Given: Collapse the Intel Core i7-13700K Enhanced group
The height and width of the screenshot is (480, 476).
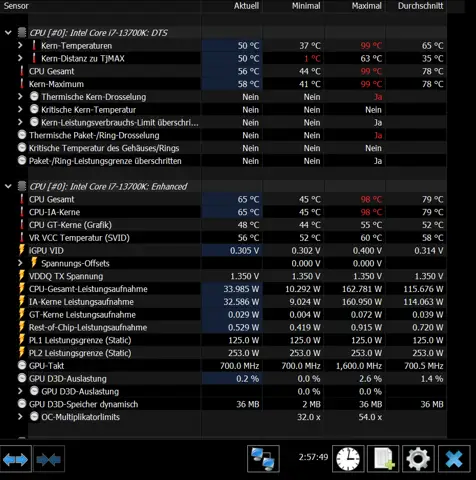Looking at the screenshot, I should [x=8, y=186].
